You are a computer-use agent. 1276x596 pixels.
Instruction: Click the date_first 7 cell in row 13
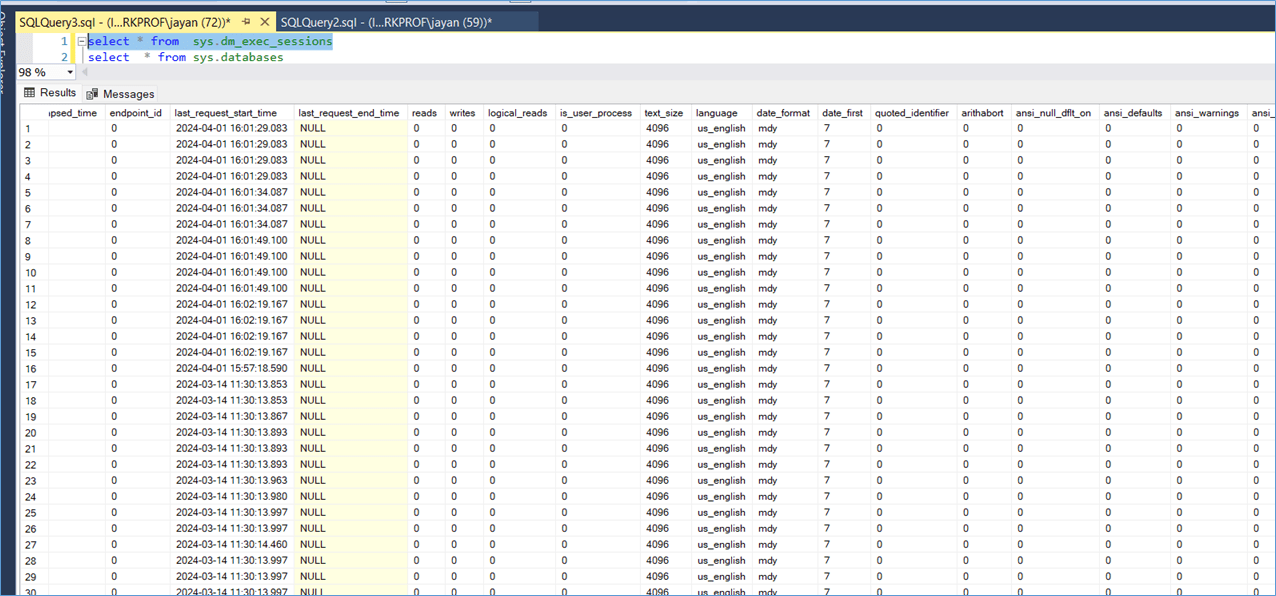pos(842,320)
